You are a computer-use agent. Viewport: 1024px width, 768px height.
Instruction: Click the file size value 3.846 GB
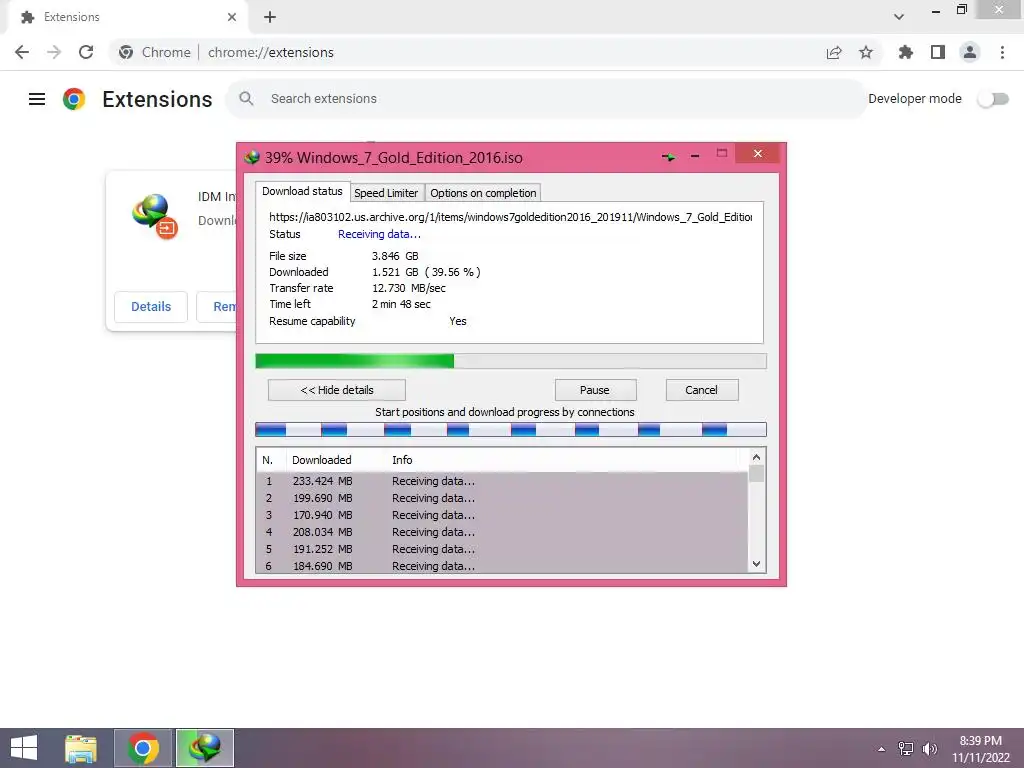pos(395,256)
